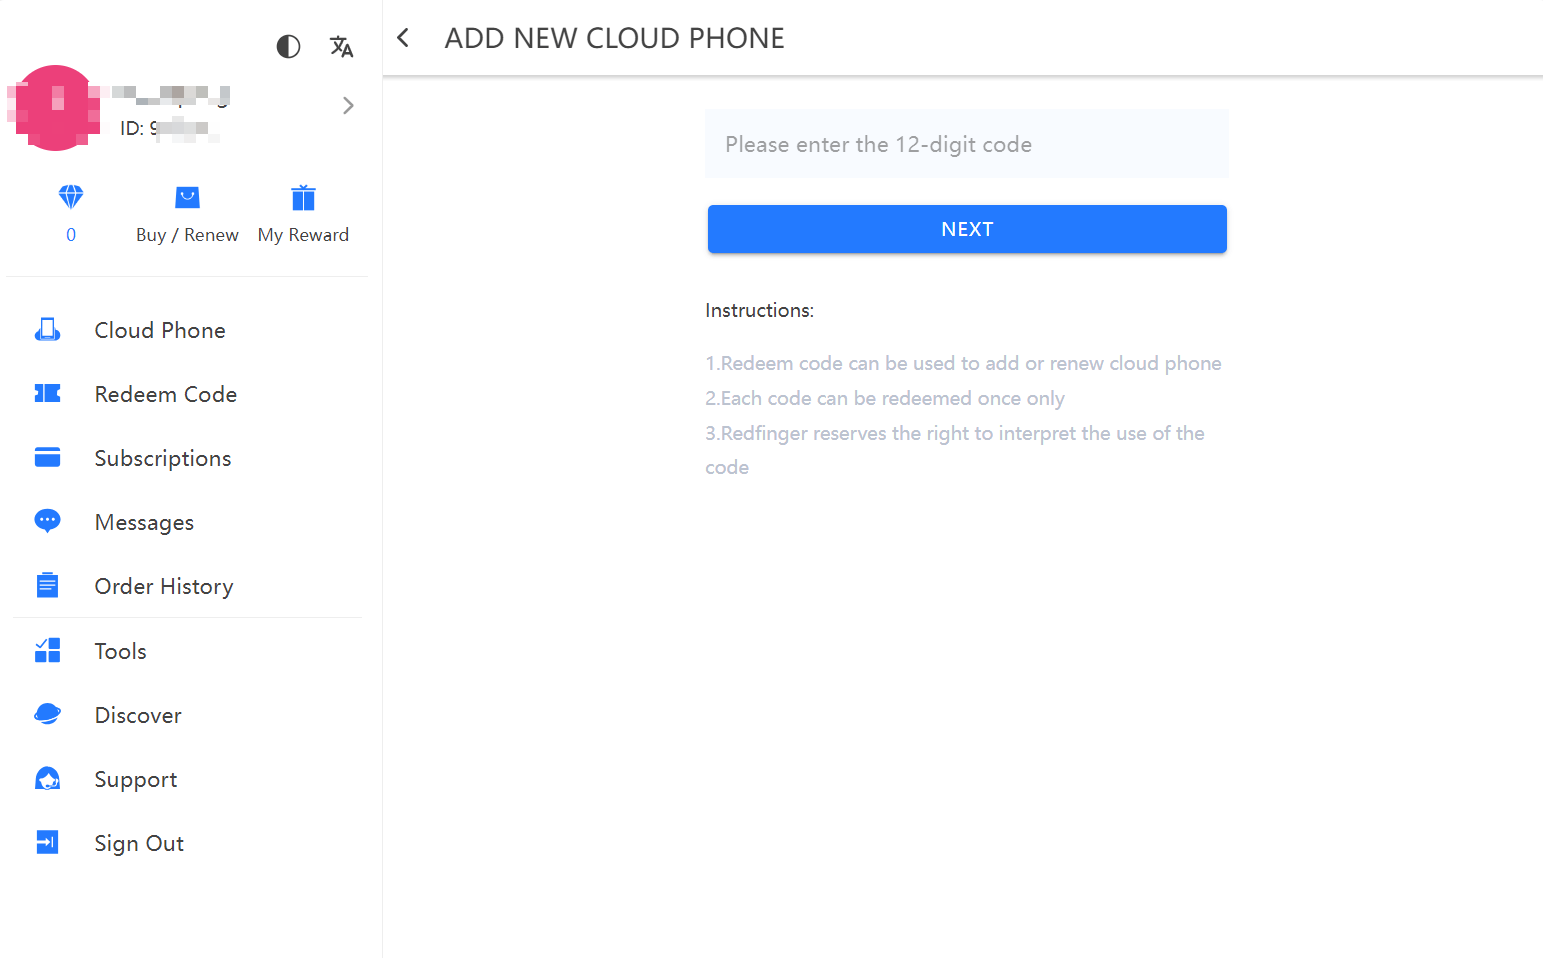Screen dimensions: 1543x958
Task: Go back with the left arrow
Action: (x=402, y=37)
